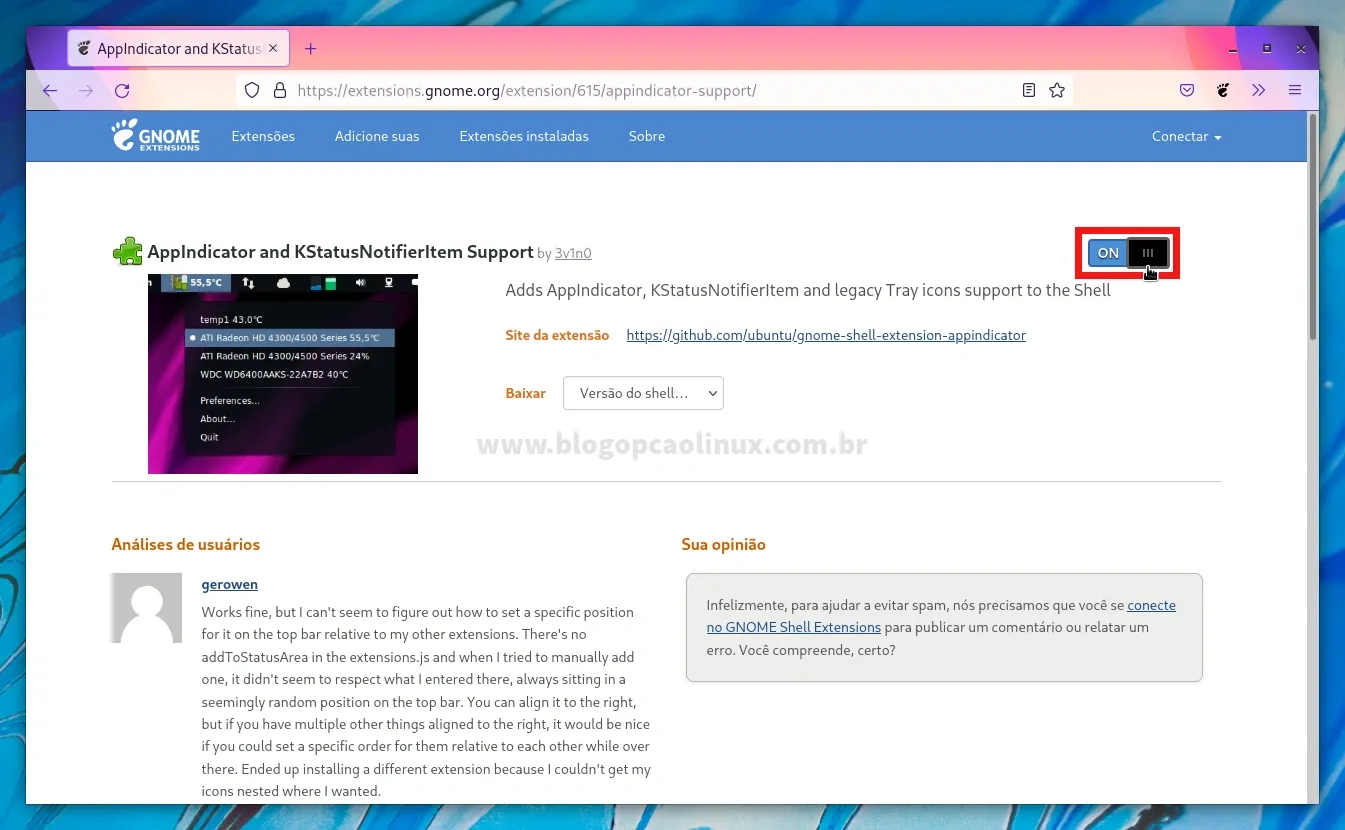Click the URL address bar field
The height and width of the screenshot is (830, 1345).
655,90
